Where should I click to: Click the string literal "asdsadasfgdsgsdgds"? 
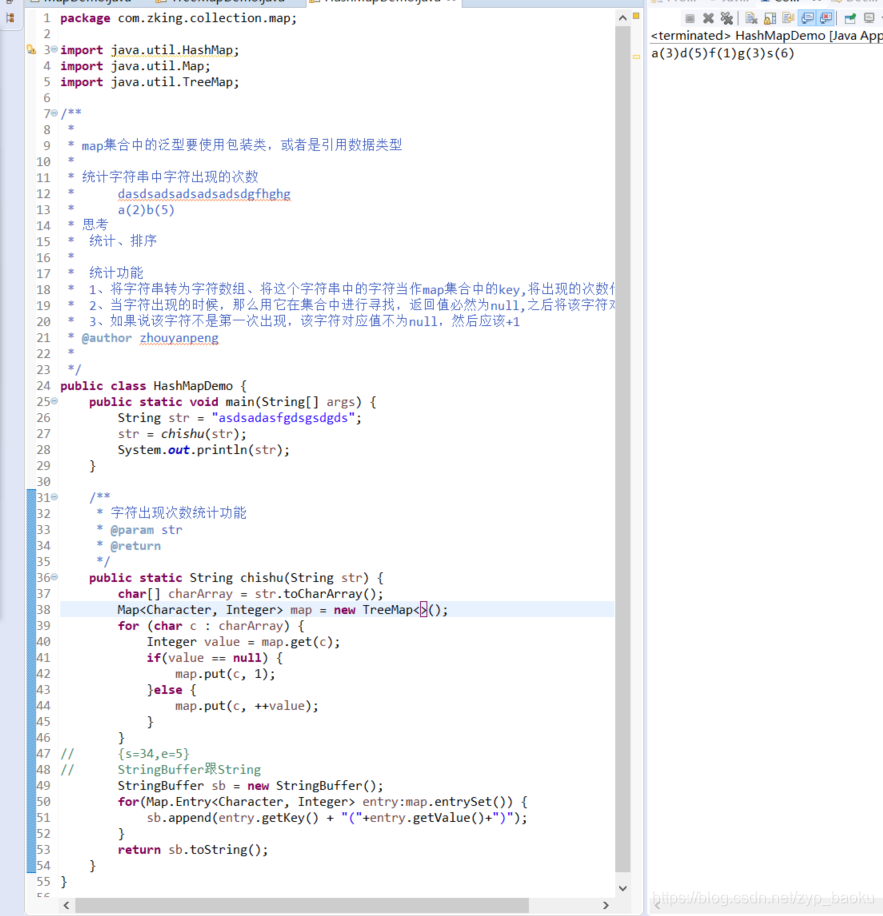click(x=283, y=418)
